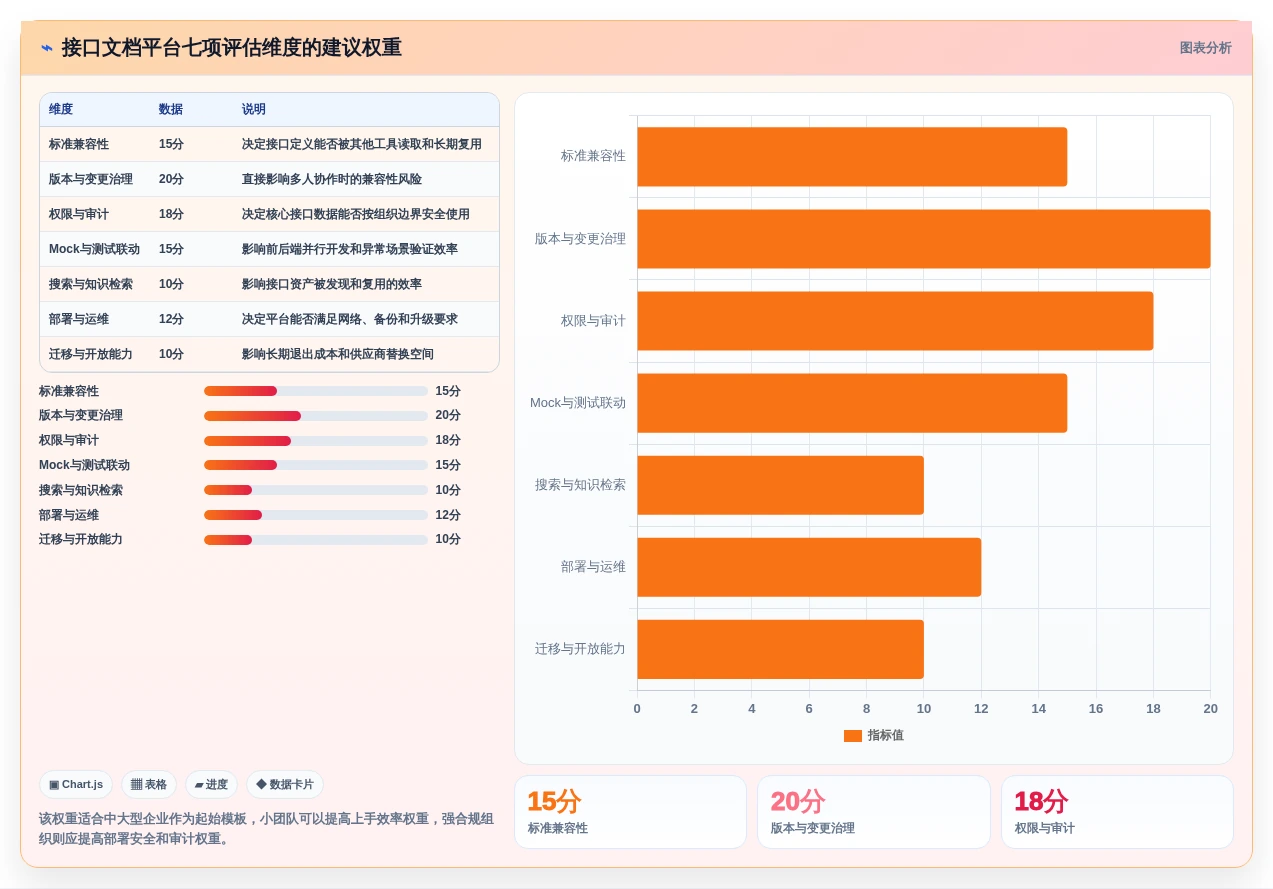Click the 部署与运维 bar in chart
1273x889 pixels.
point(809,567)
